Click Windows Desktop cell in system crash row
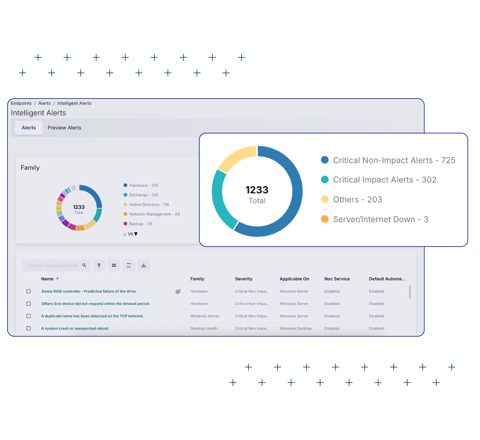This screenshot has width=480, height=440. coord(295,328)
